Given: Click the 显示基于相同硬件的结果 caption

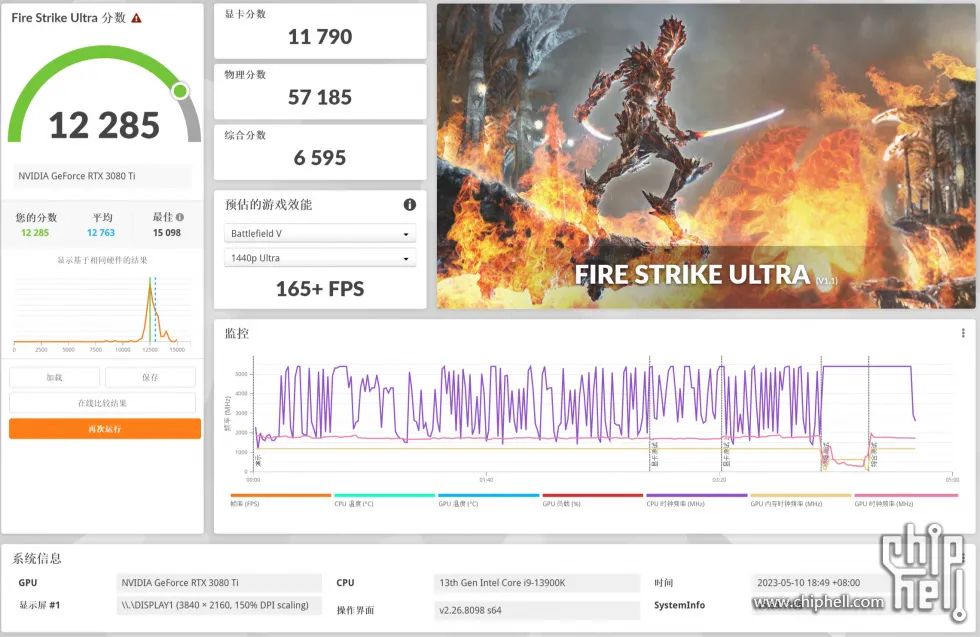Looking at the screenshot, I should click(x=102, y=260).
